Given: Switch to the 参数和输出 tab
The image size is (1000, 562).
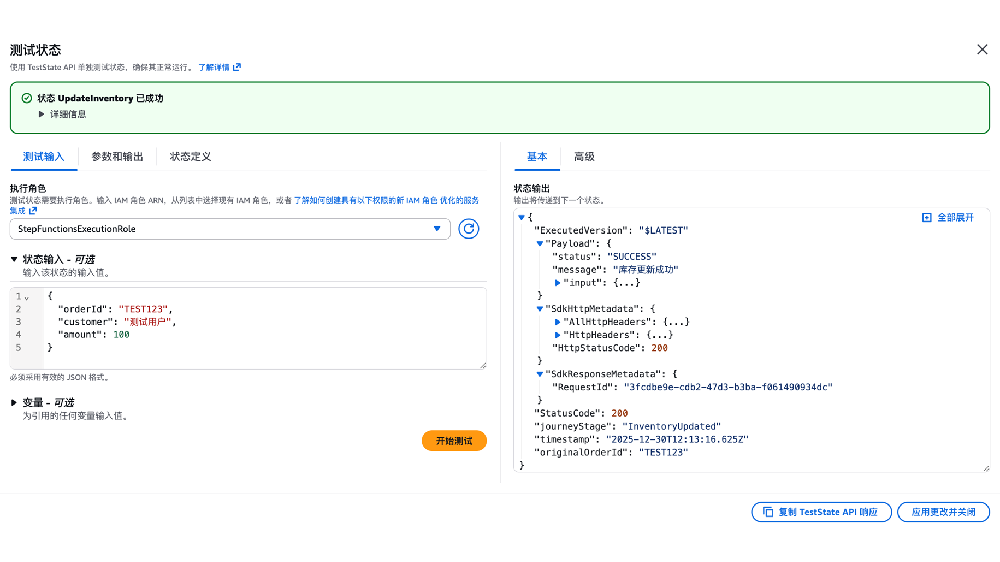Looking at the screenshot, I should click(x=117, y=157).
